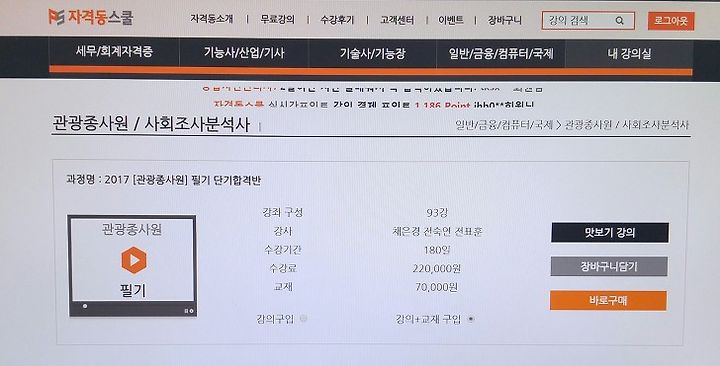720x366 pixels.
Task: Play the 관광종사원 필기 preview video
Action: click(x=134, y=260)
